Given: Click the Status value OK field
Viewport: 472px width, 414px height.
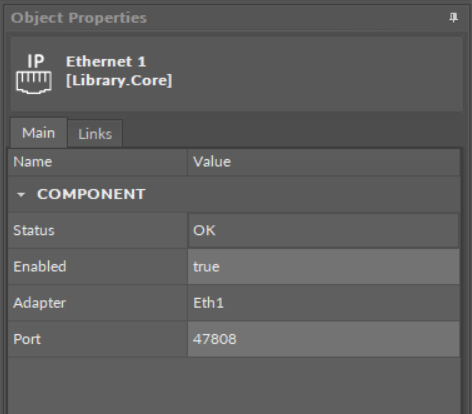Looking at the screenshot, I should (324, 230).
